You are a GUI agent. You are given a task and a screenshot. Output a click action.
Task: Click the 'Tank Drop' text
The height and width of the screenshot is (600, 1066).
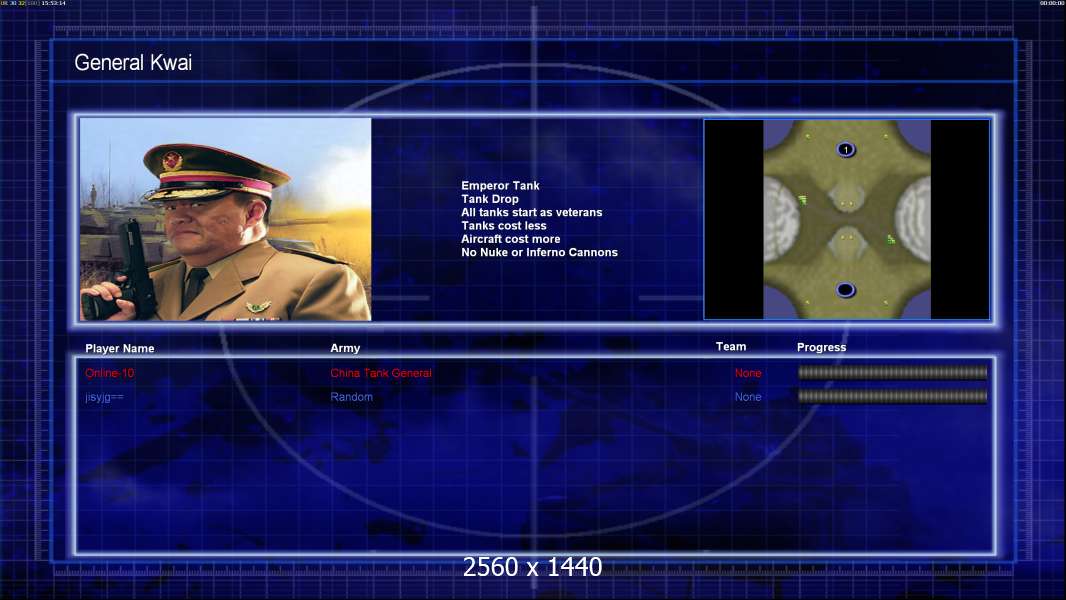(x=489, y=199)
